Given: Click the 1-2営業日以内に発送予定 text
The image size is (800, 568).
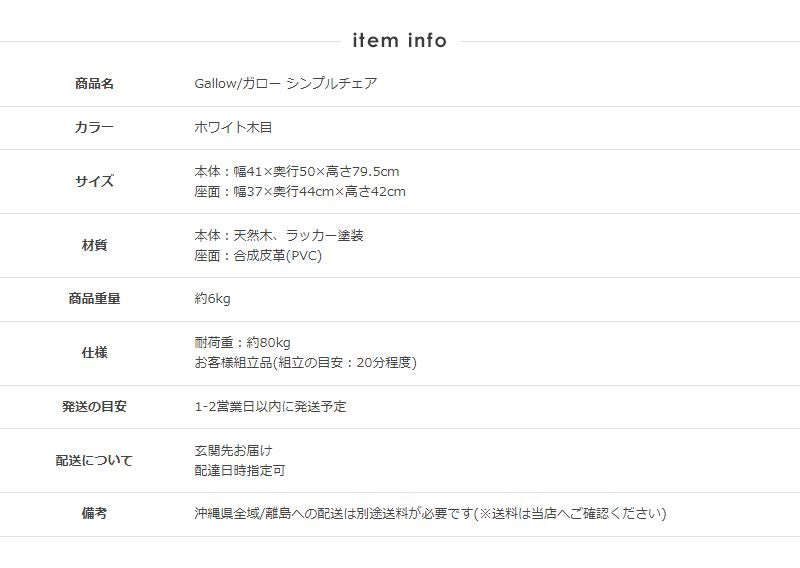Looking at the screenshot, I should (270, 407).
